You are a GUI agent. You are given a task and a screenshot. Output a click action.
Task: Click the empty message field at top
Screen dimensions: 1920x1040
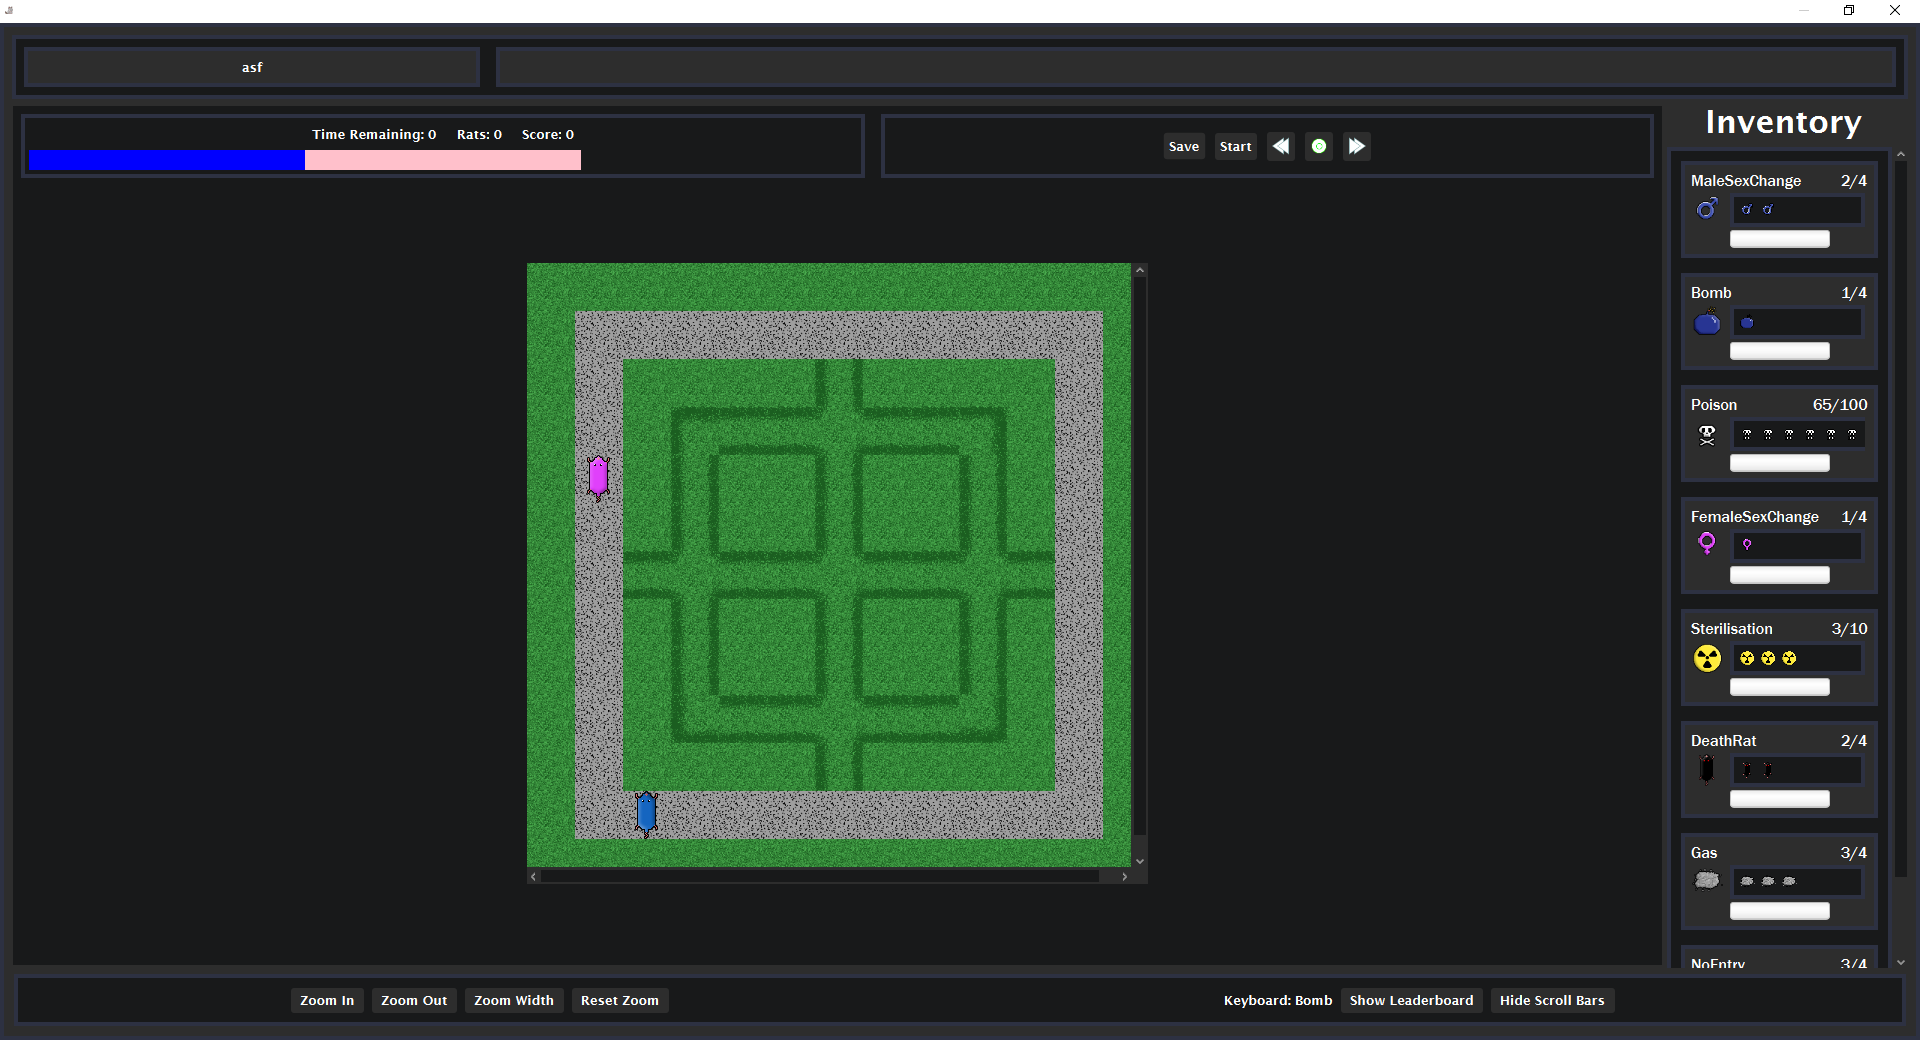1196,67
